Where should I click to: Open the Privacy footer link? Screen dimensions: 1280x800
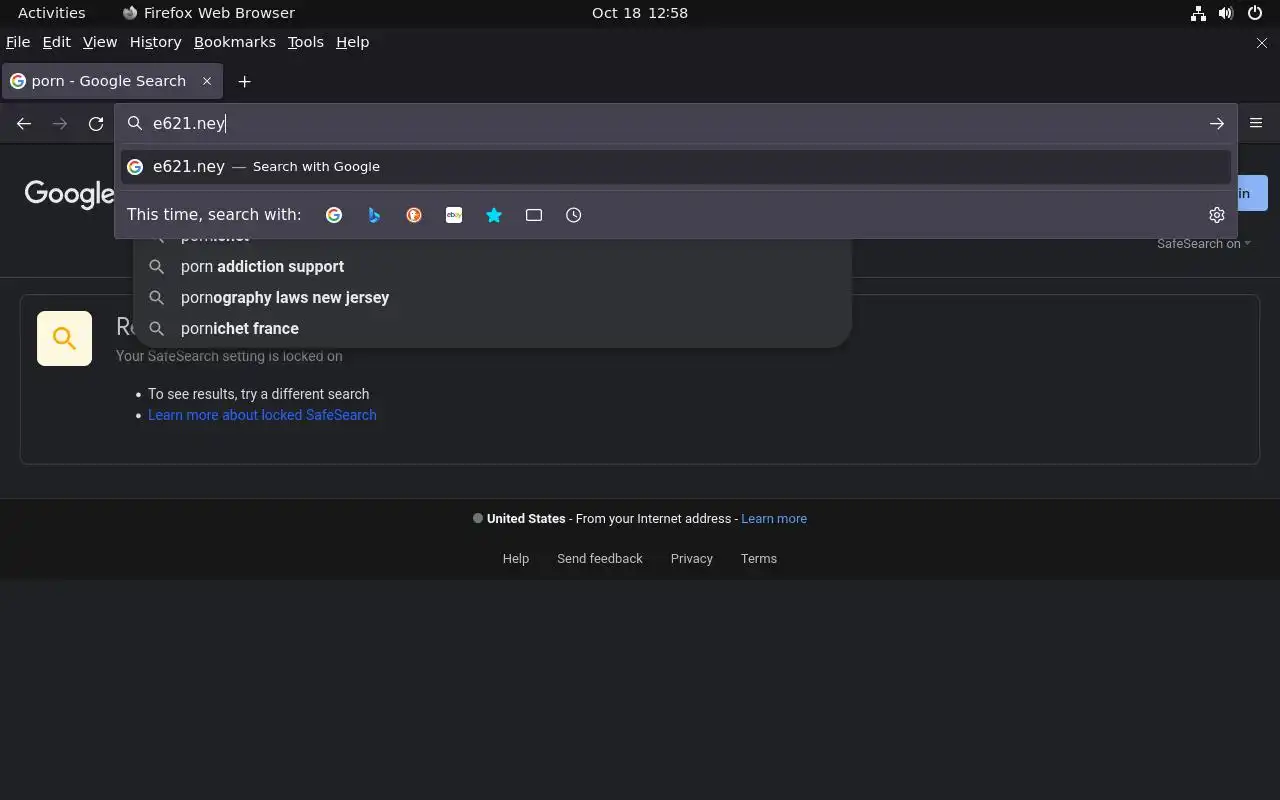692,559
